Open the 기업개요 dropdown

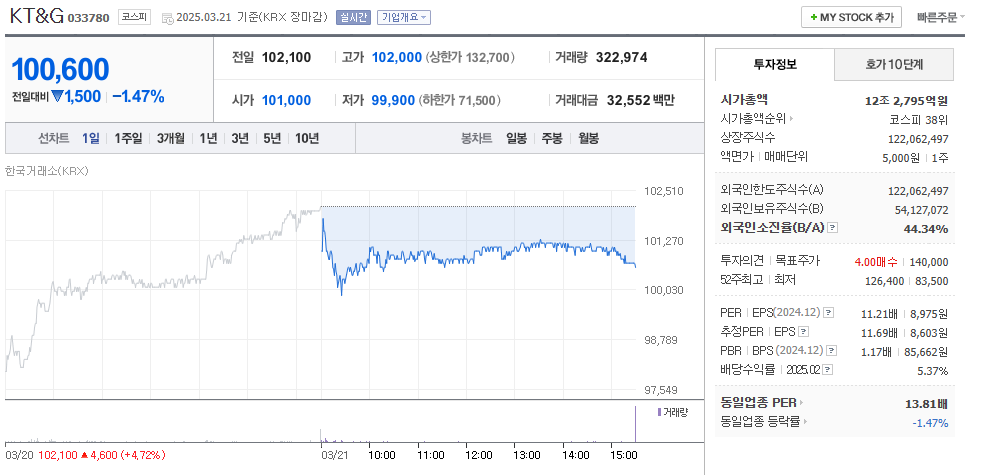404,18
